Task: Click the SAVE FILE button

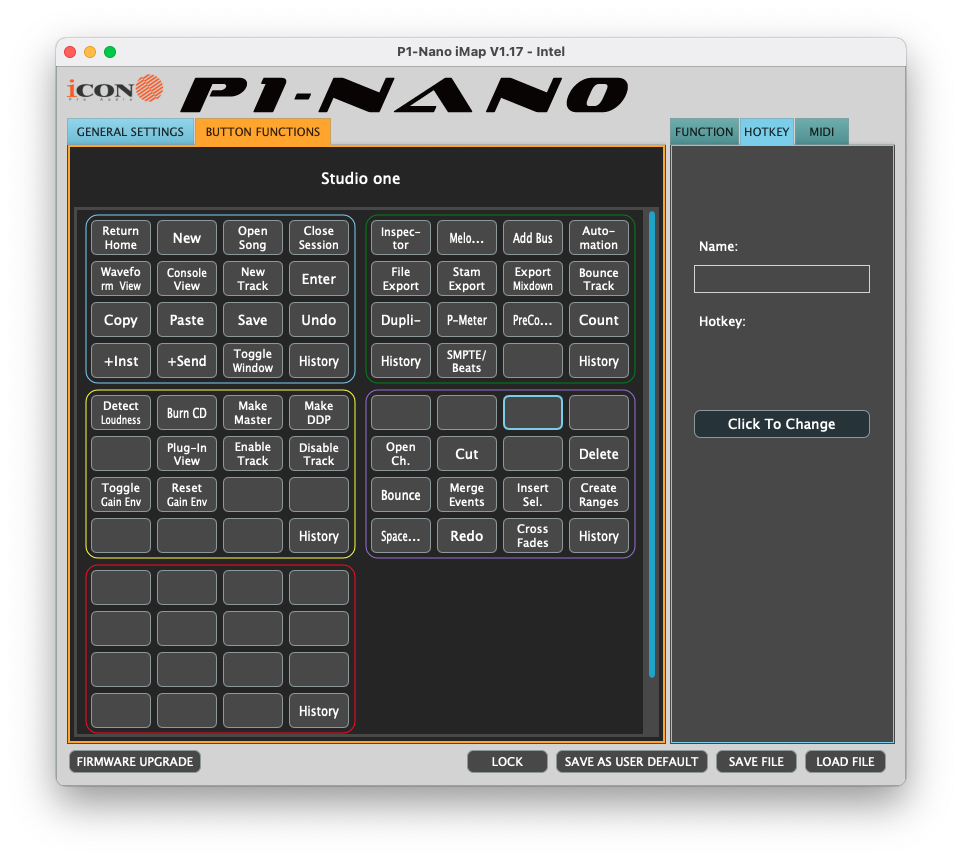Action: point(756,761)
